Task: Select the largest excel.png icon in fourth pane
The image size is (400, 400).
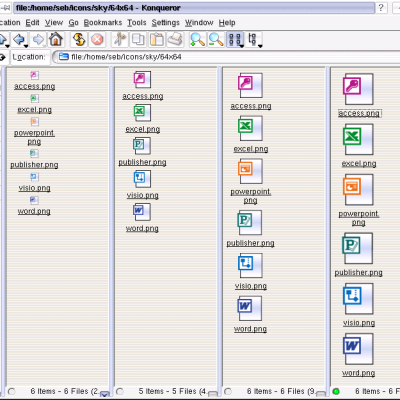Action: coord(358,139)
